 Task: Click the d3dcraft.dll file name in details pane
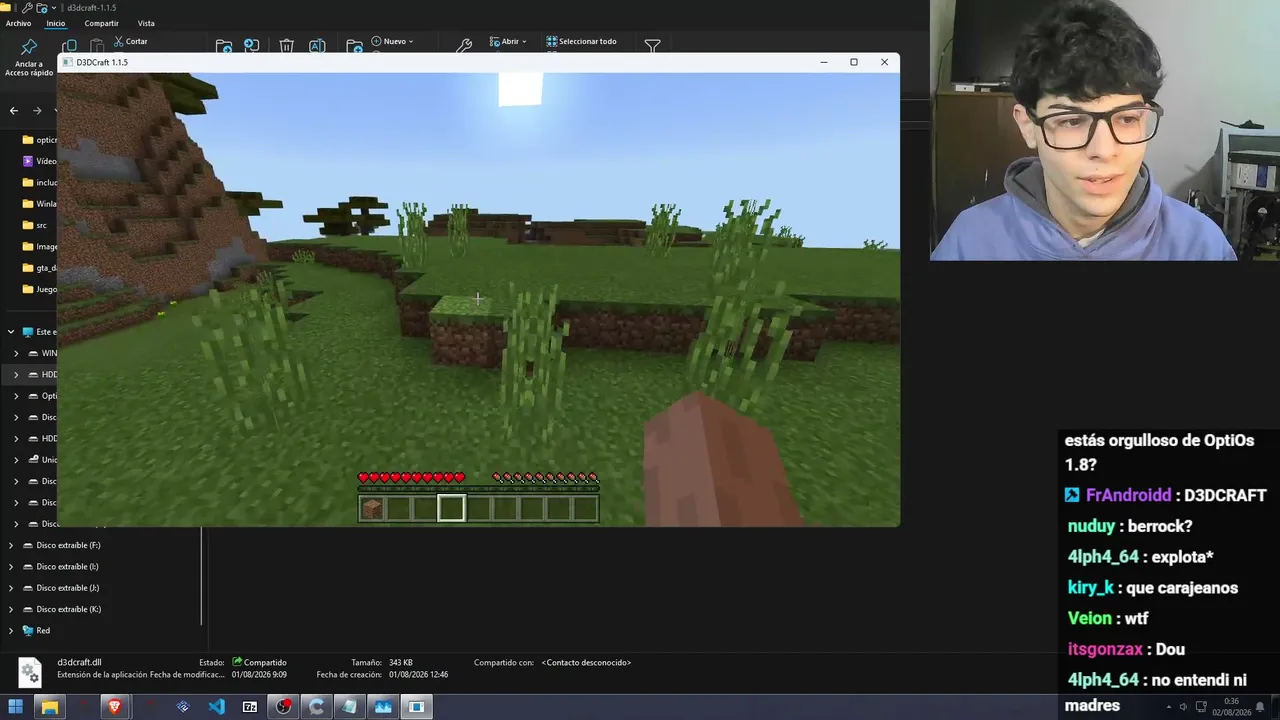coord(79,662)
